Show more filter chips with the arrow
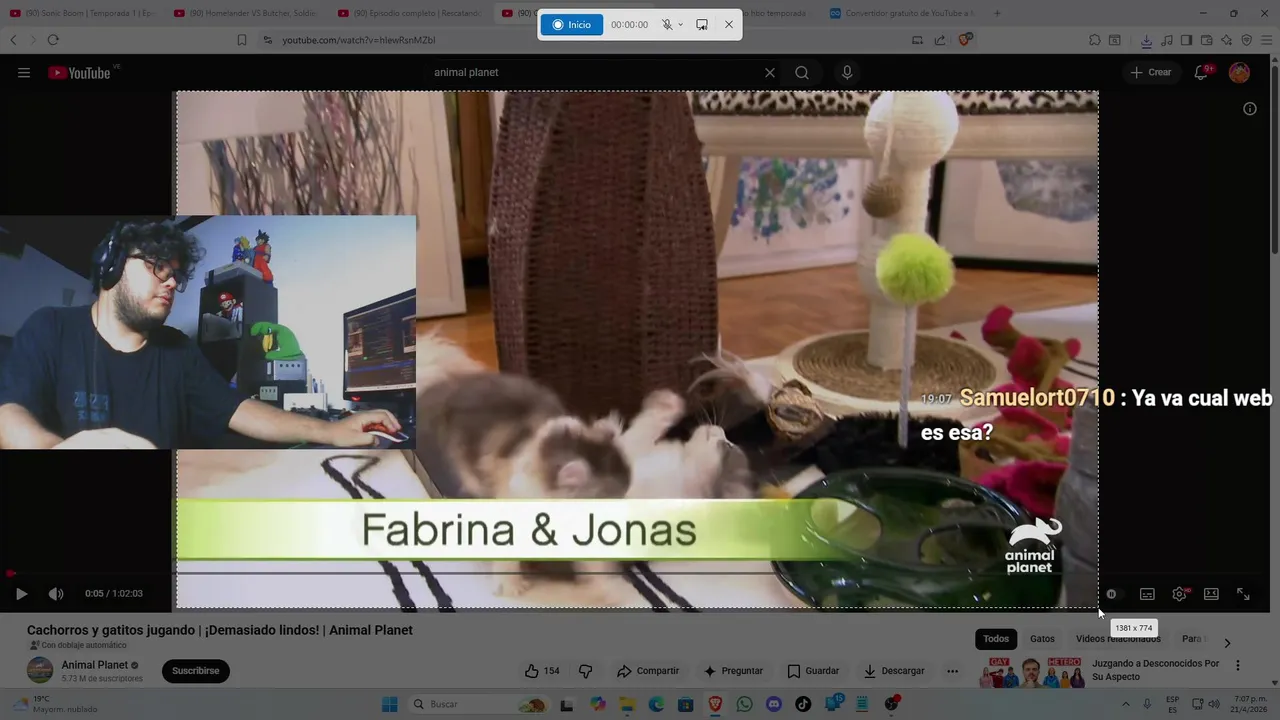This screenshot has height=720, width=1280. click(1227, 643)
